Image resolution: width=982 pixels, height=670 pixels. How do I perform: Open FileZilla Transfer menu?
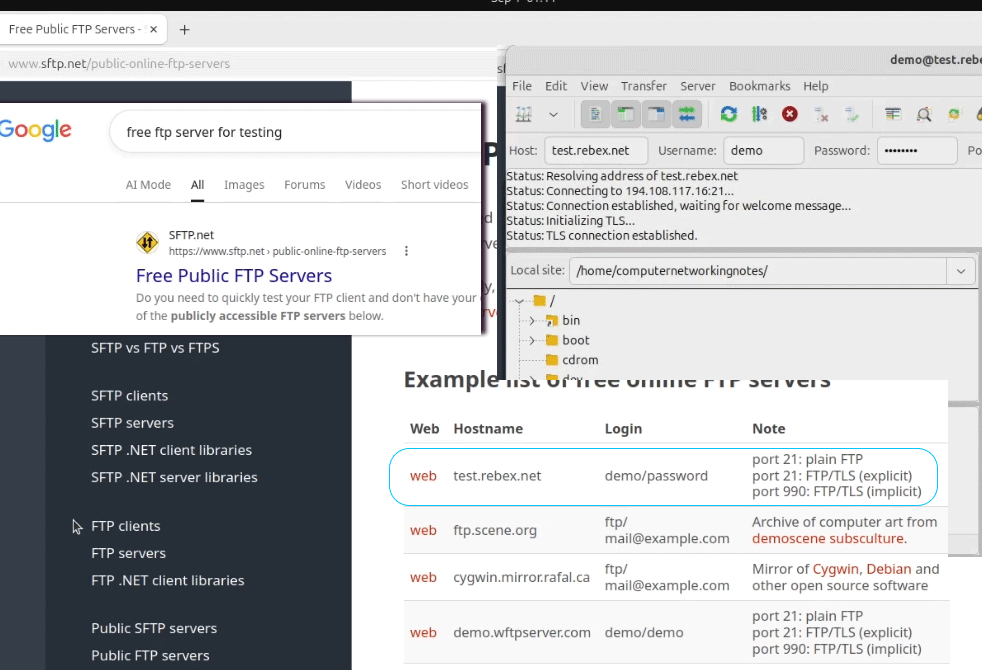(643, 86)
